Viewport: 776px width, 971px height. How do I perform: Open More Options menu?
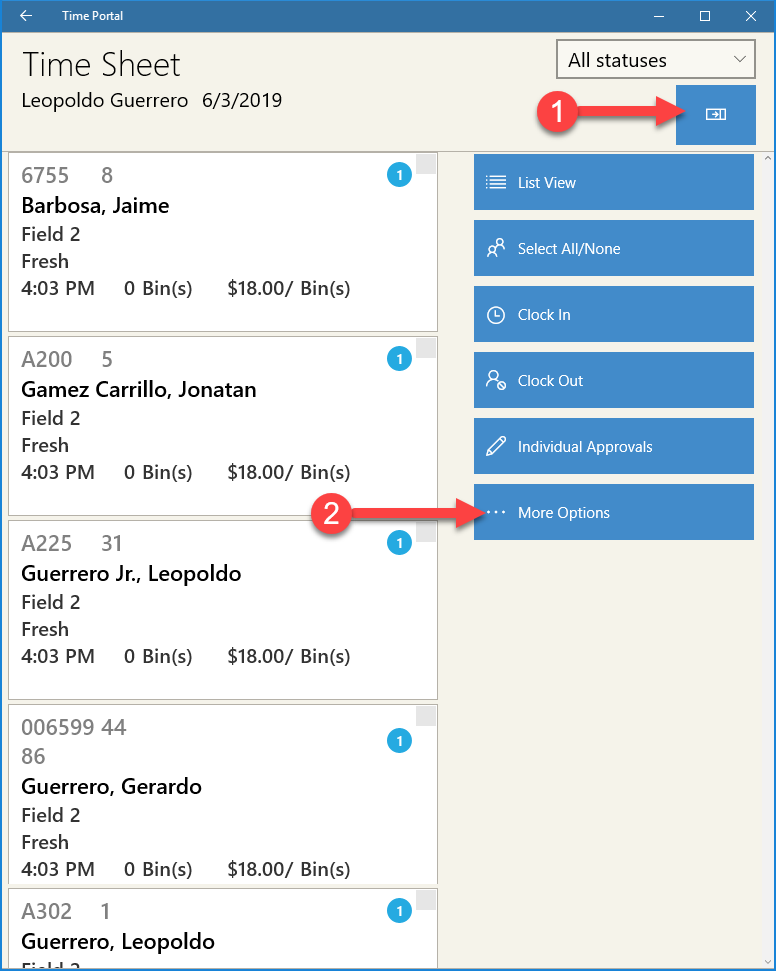click(614, 512)
